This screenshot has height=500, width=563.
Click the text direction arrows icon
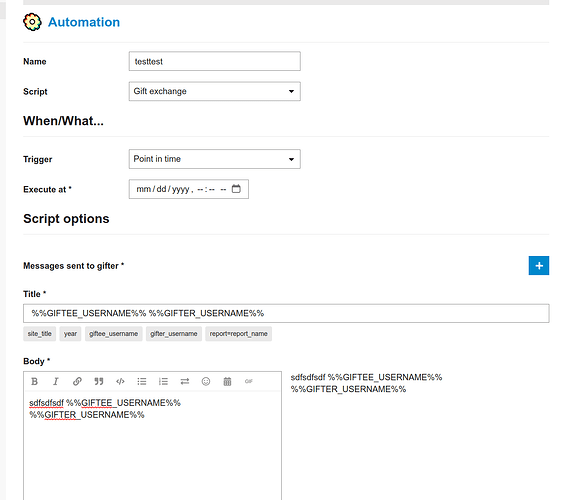tap(185, 381)
